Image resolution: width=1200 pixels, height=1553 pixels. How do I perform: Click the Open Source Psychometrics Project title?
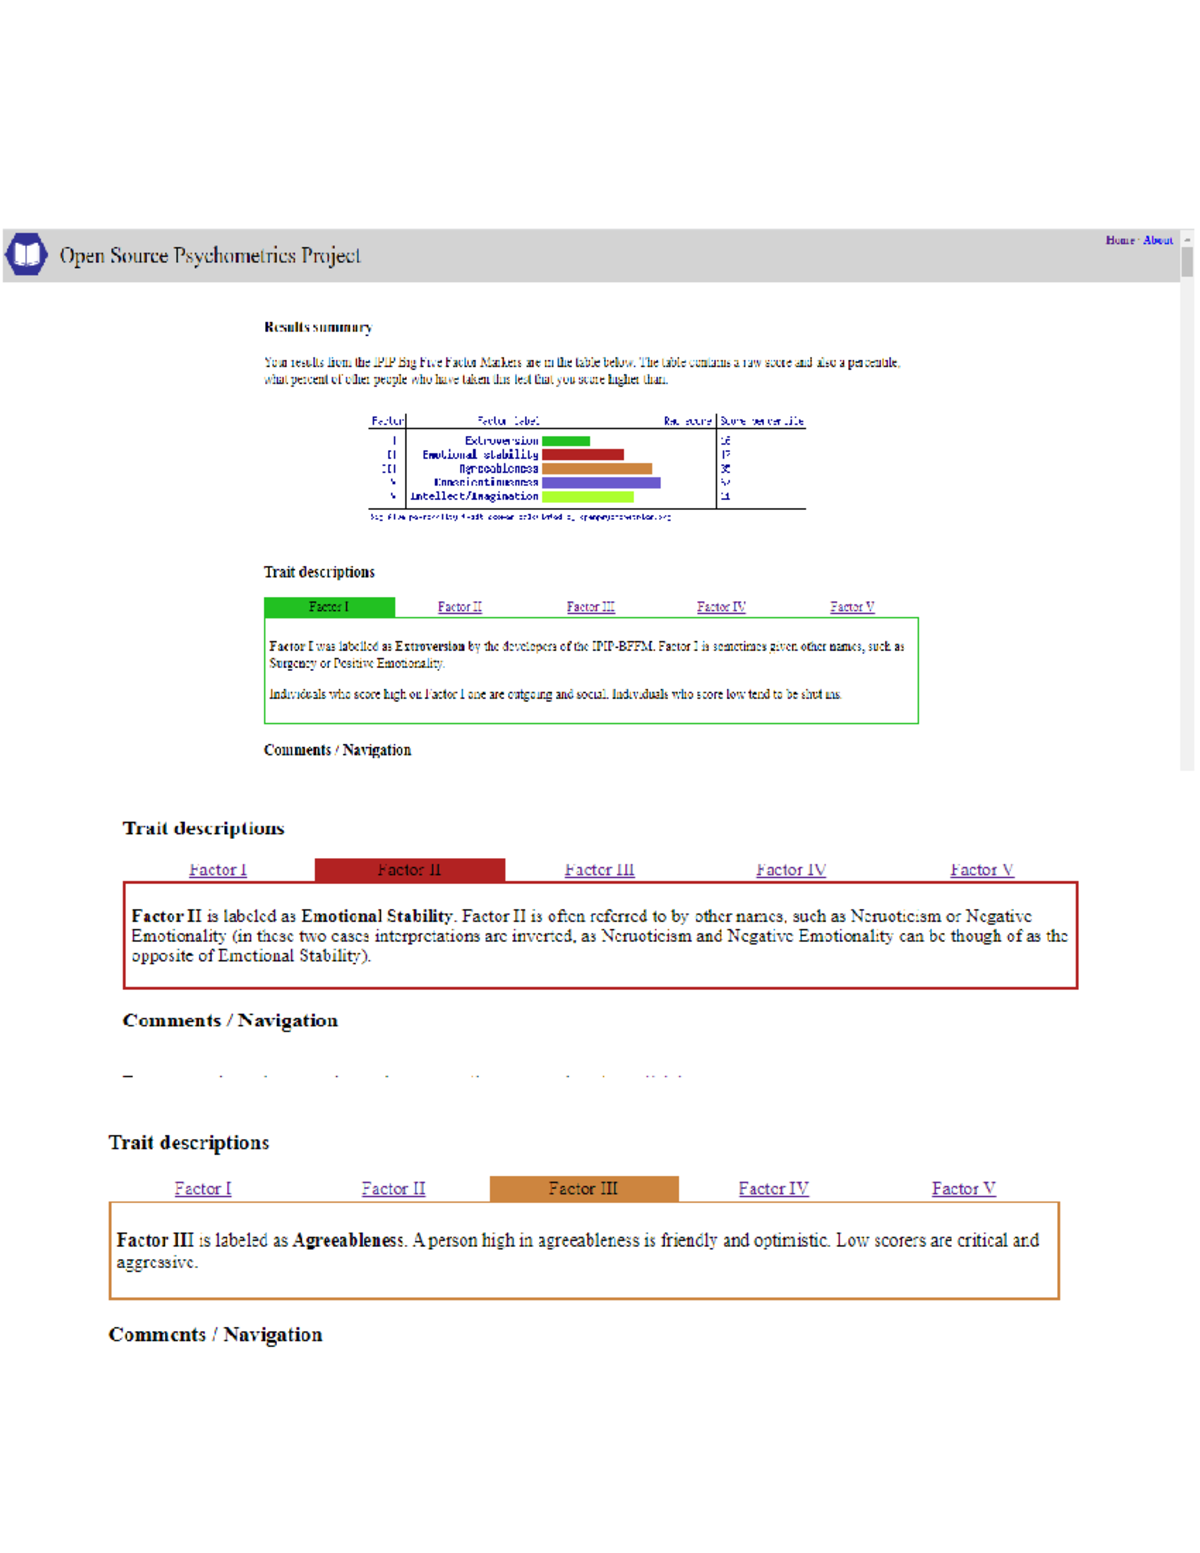210,256
